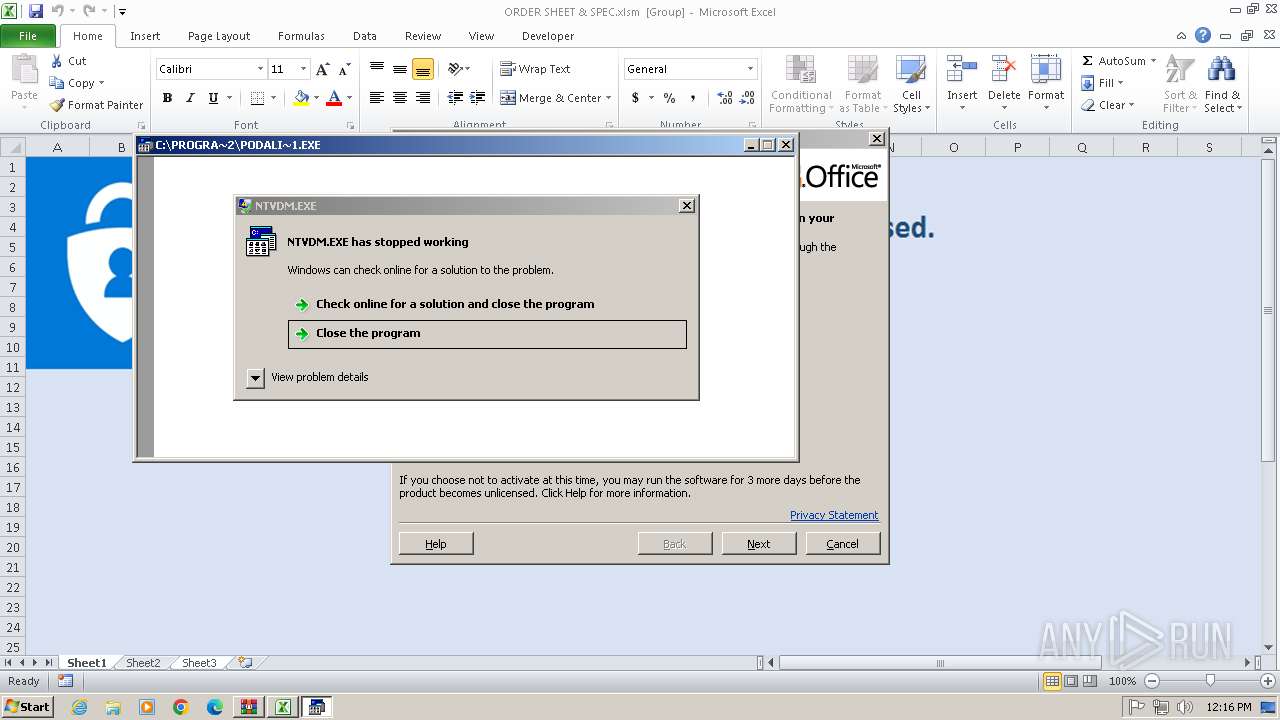Click Cancel in activation wizard

[x=842, y=544]
